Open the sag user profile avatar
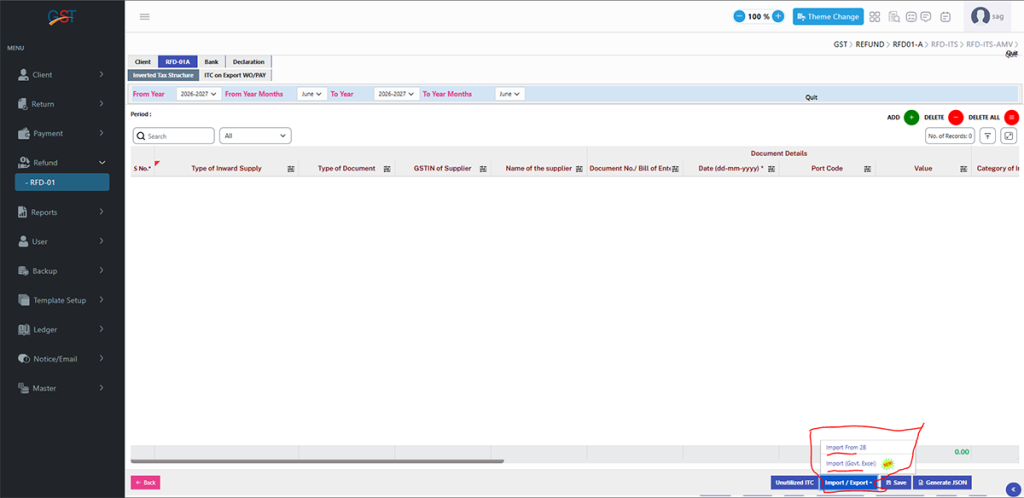 coord(980,16)
